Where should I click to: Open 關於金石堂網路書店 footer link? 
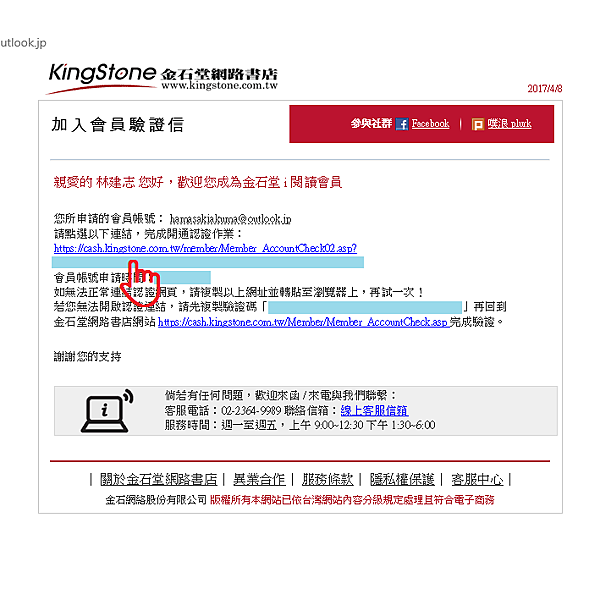(158, 479)
